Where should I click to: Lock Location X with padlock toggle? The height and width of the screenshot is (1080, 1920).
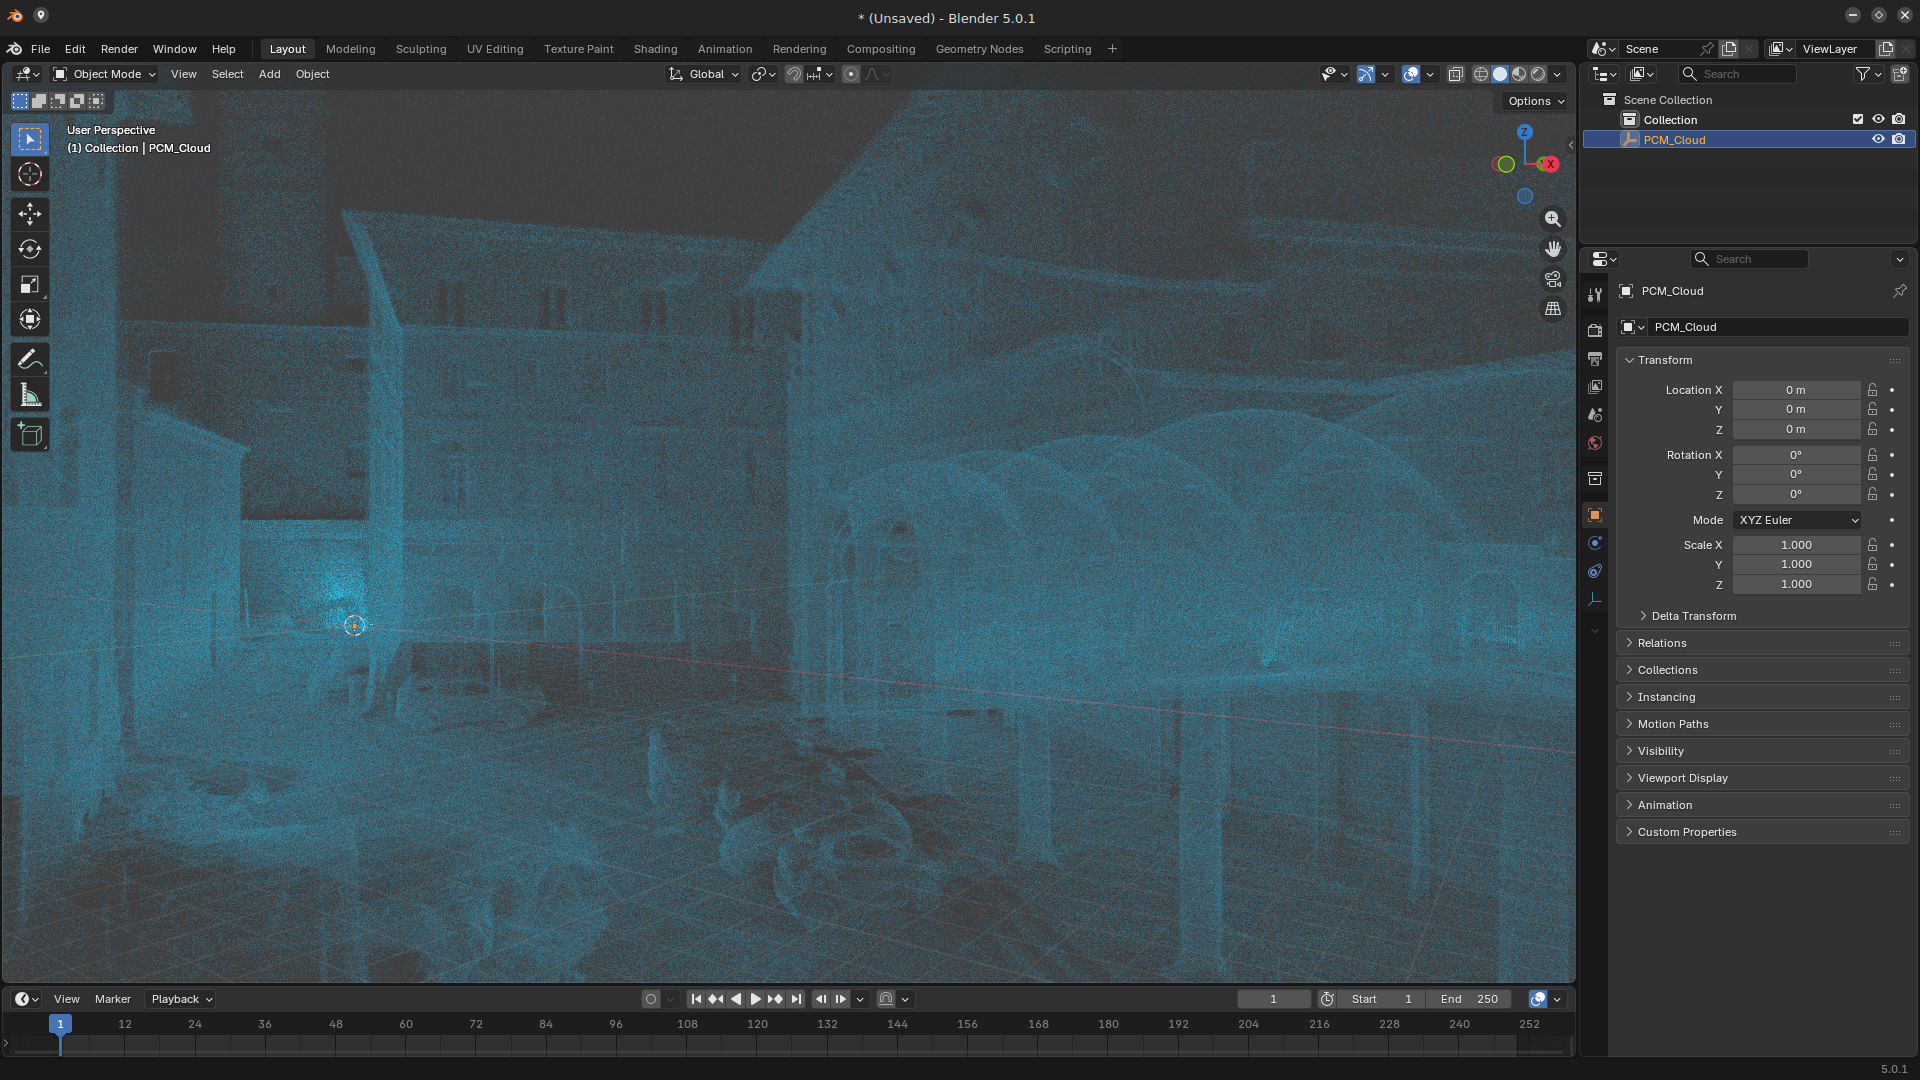pyautogui.click(x=1872, y=390)
